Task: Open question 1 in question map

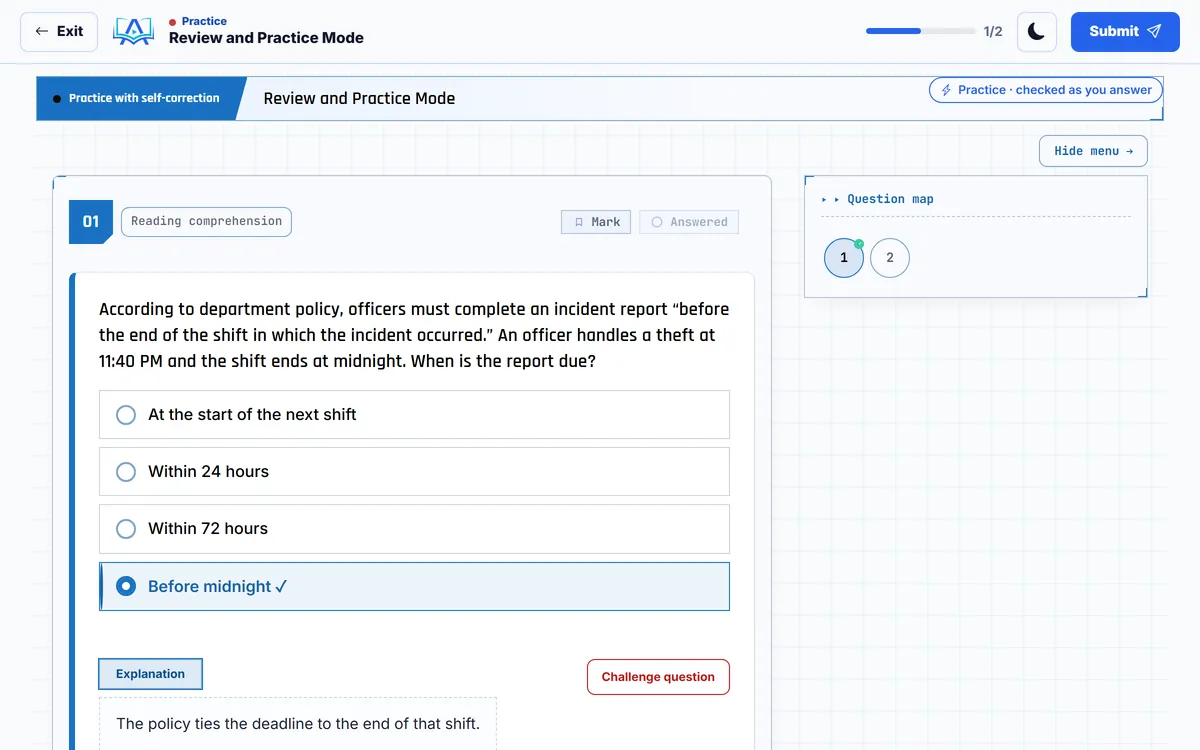Action: (x=844, y=258)
